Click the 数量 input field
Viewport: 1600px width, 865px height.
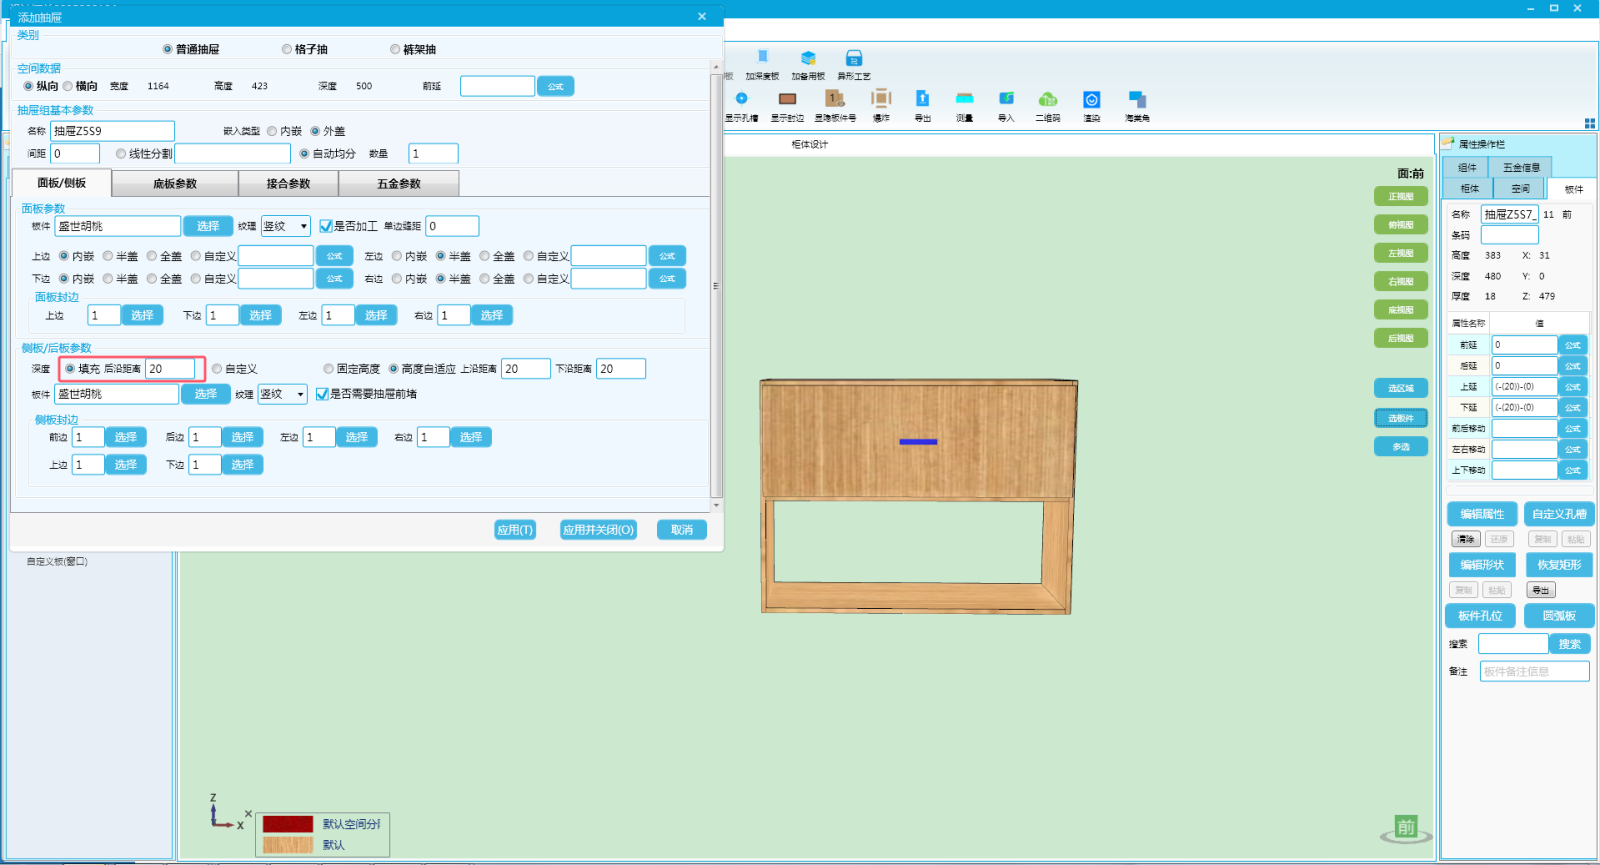point(433,154)
